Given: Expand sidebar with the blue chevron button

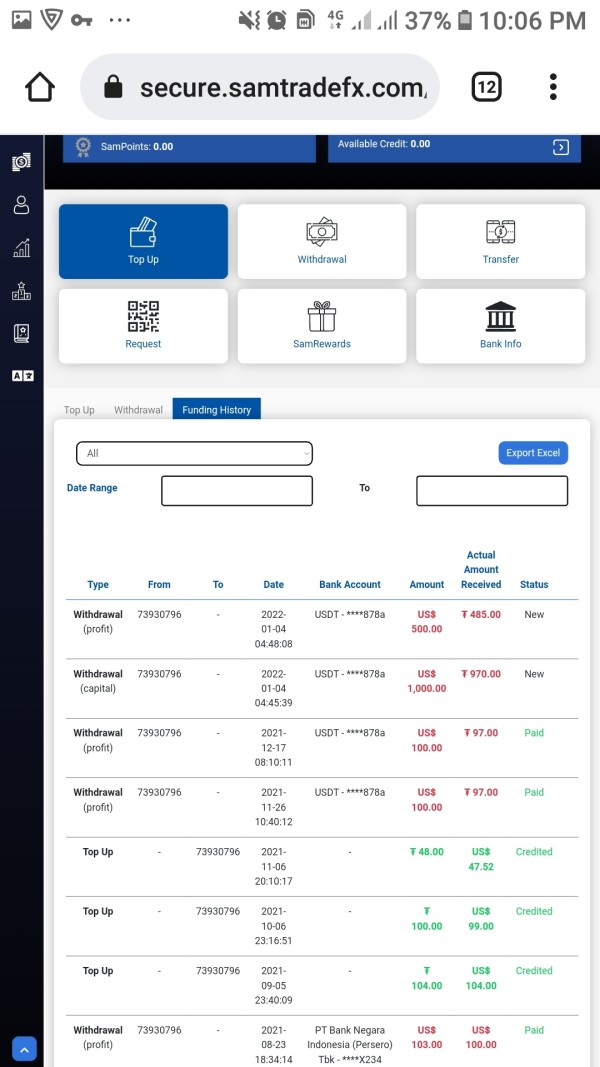Looking at the screenshot, I should coord(24,1049).
